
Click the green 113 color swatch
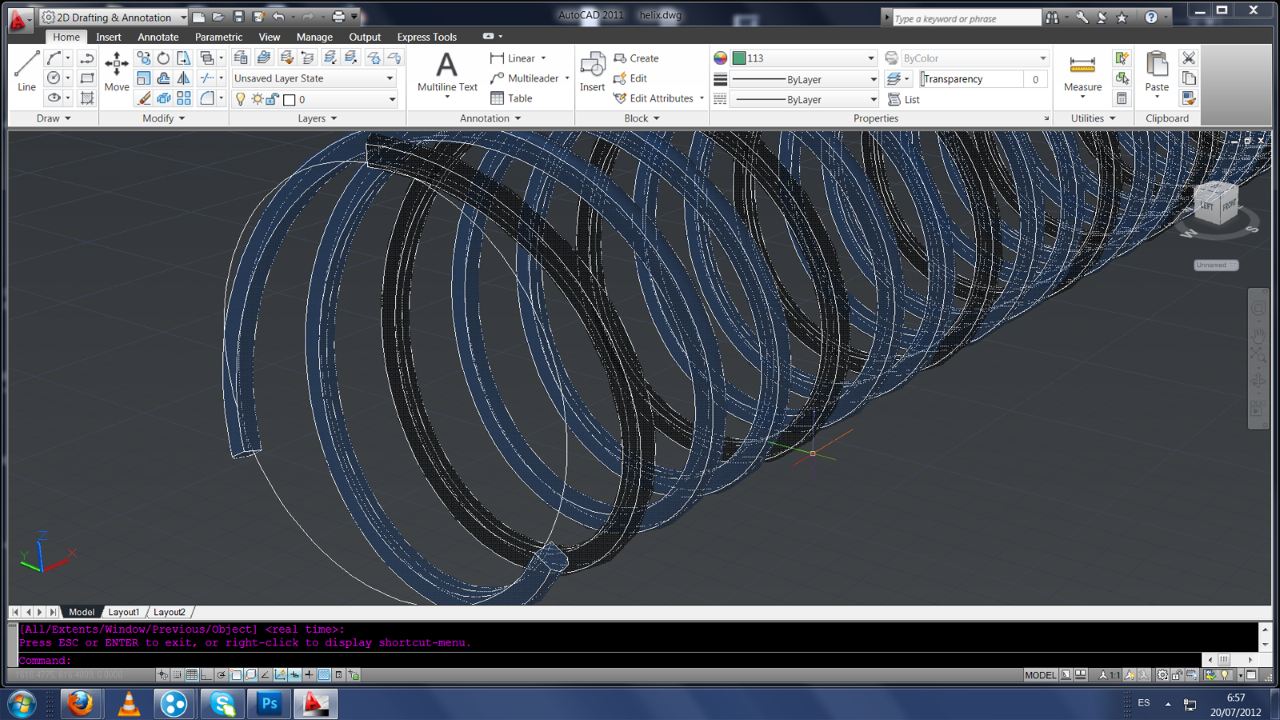point(739,58)
